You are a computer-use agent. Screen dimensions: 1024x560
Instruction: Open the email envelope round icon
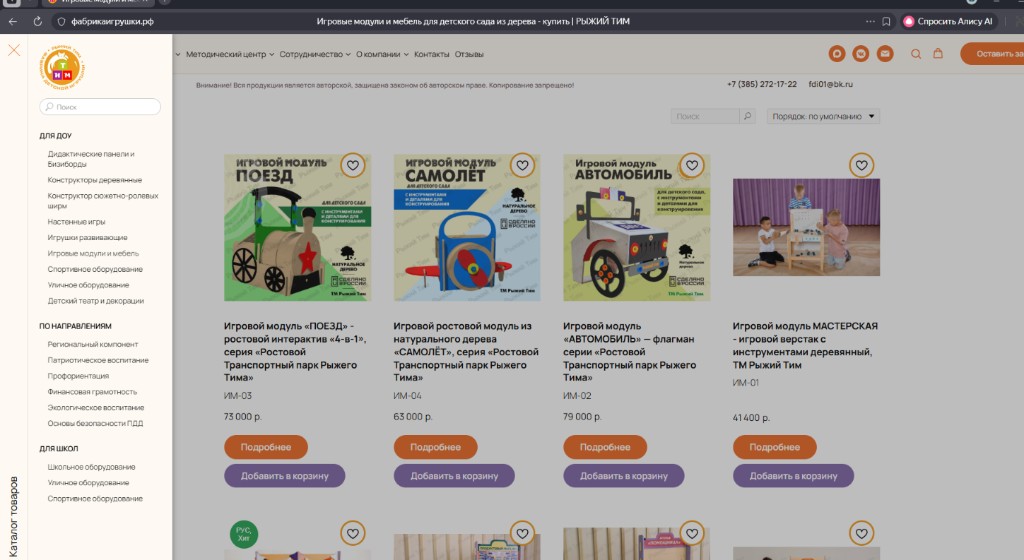tap(885, 54)
